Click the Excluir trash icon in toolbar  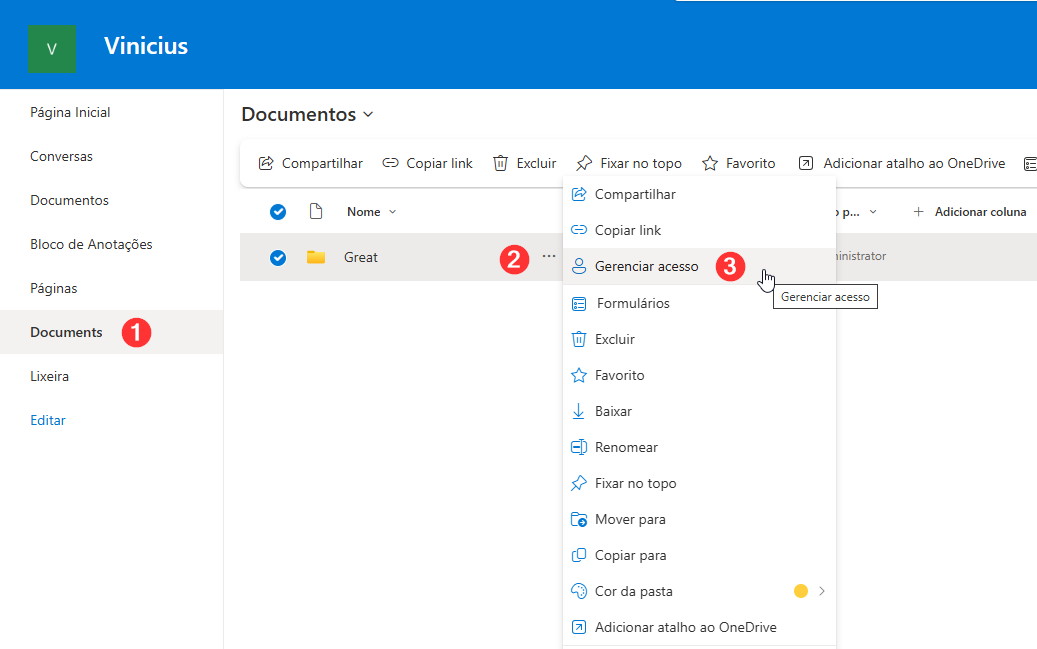(x=501, y=163)
